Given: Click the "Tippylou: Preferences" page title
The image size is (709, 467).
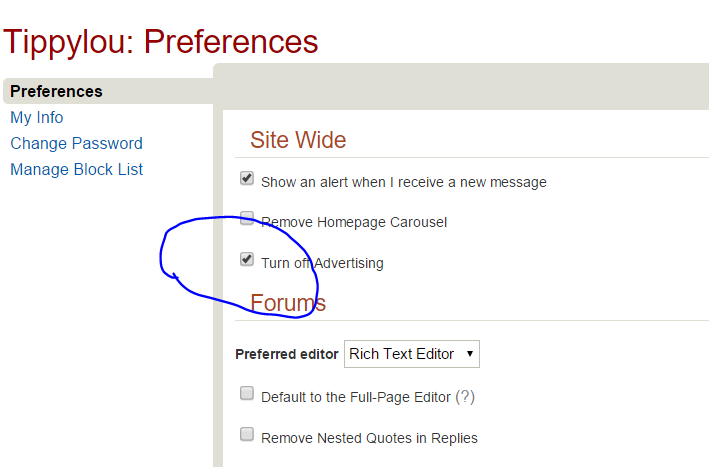Looking at the screenshot, I should (x=161, y=42).
